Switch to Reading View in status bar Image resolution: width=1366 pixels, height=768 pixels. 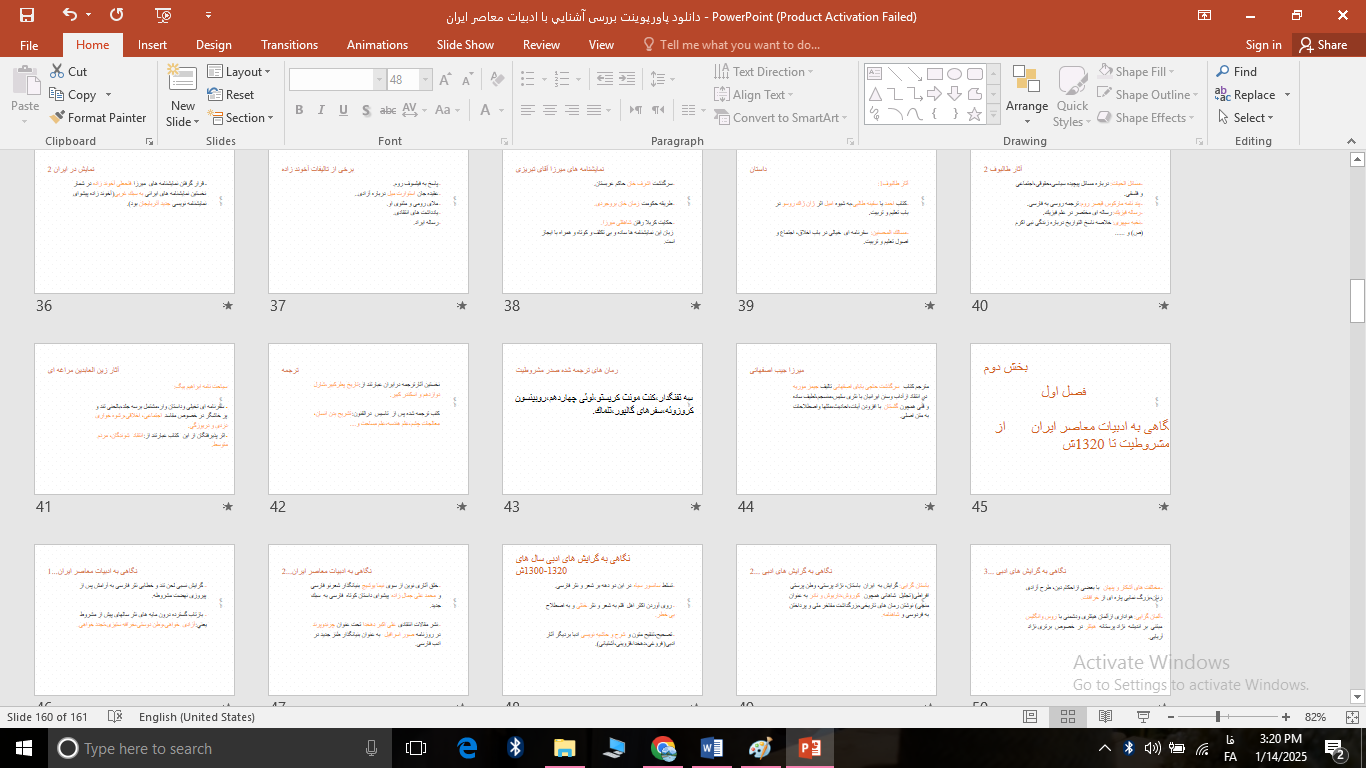tap(1105, 717)
